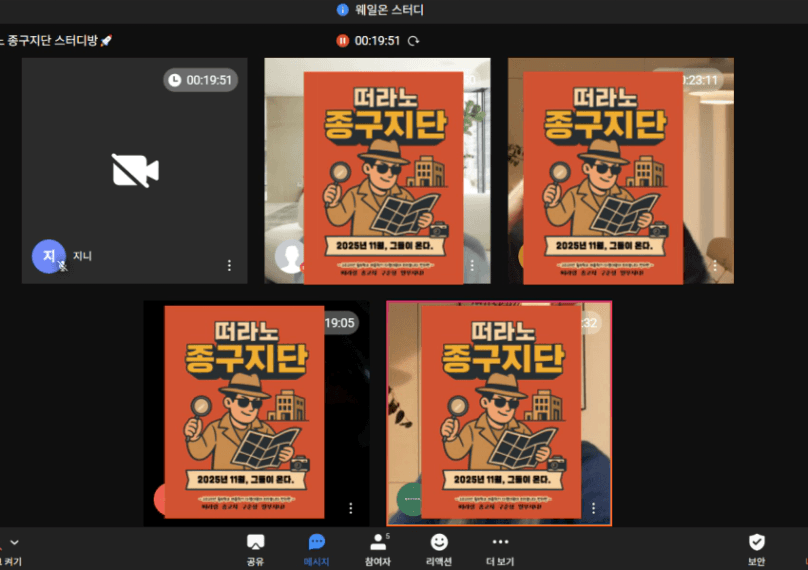
Task: Click the 지 avatar circle for 지니
Action: click(49, 256)
